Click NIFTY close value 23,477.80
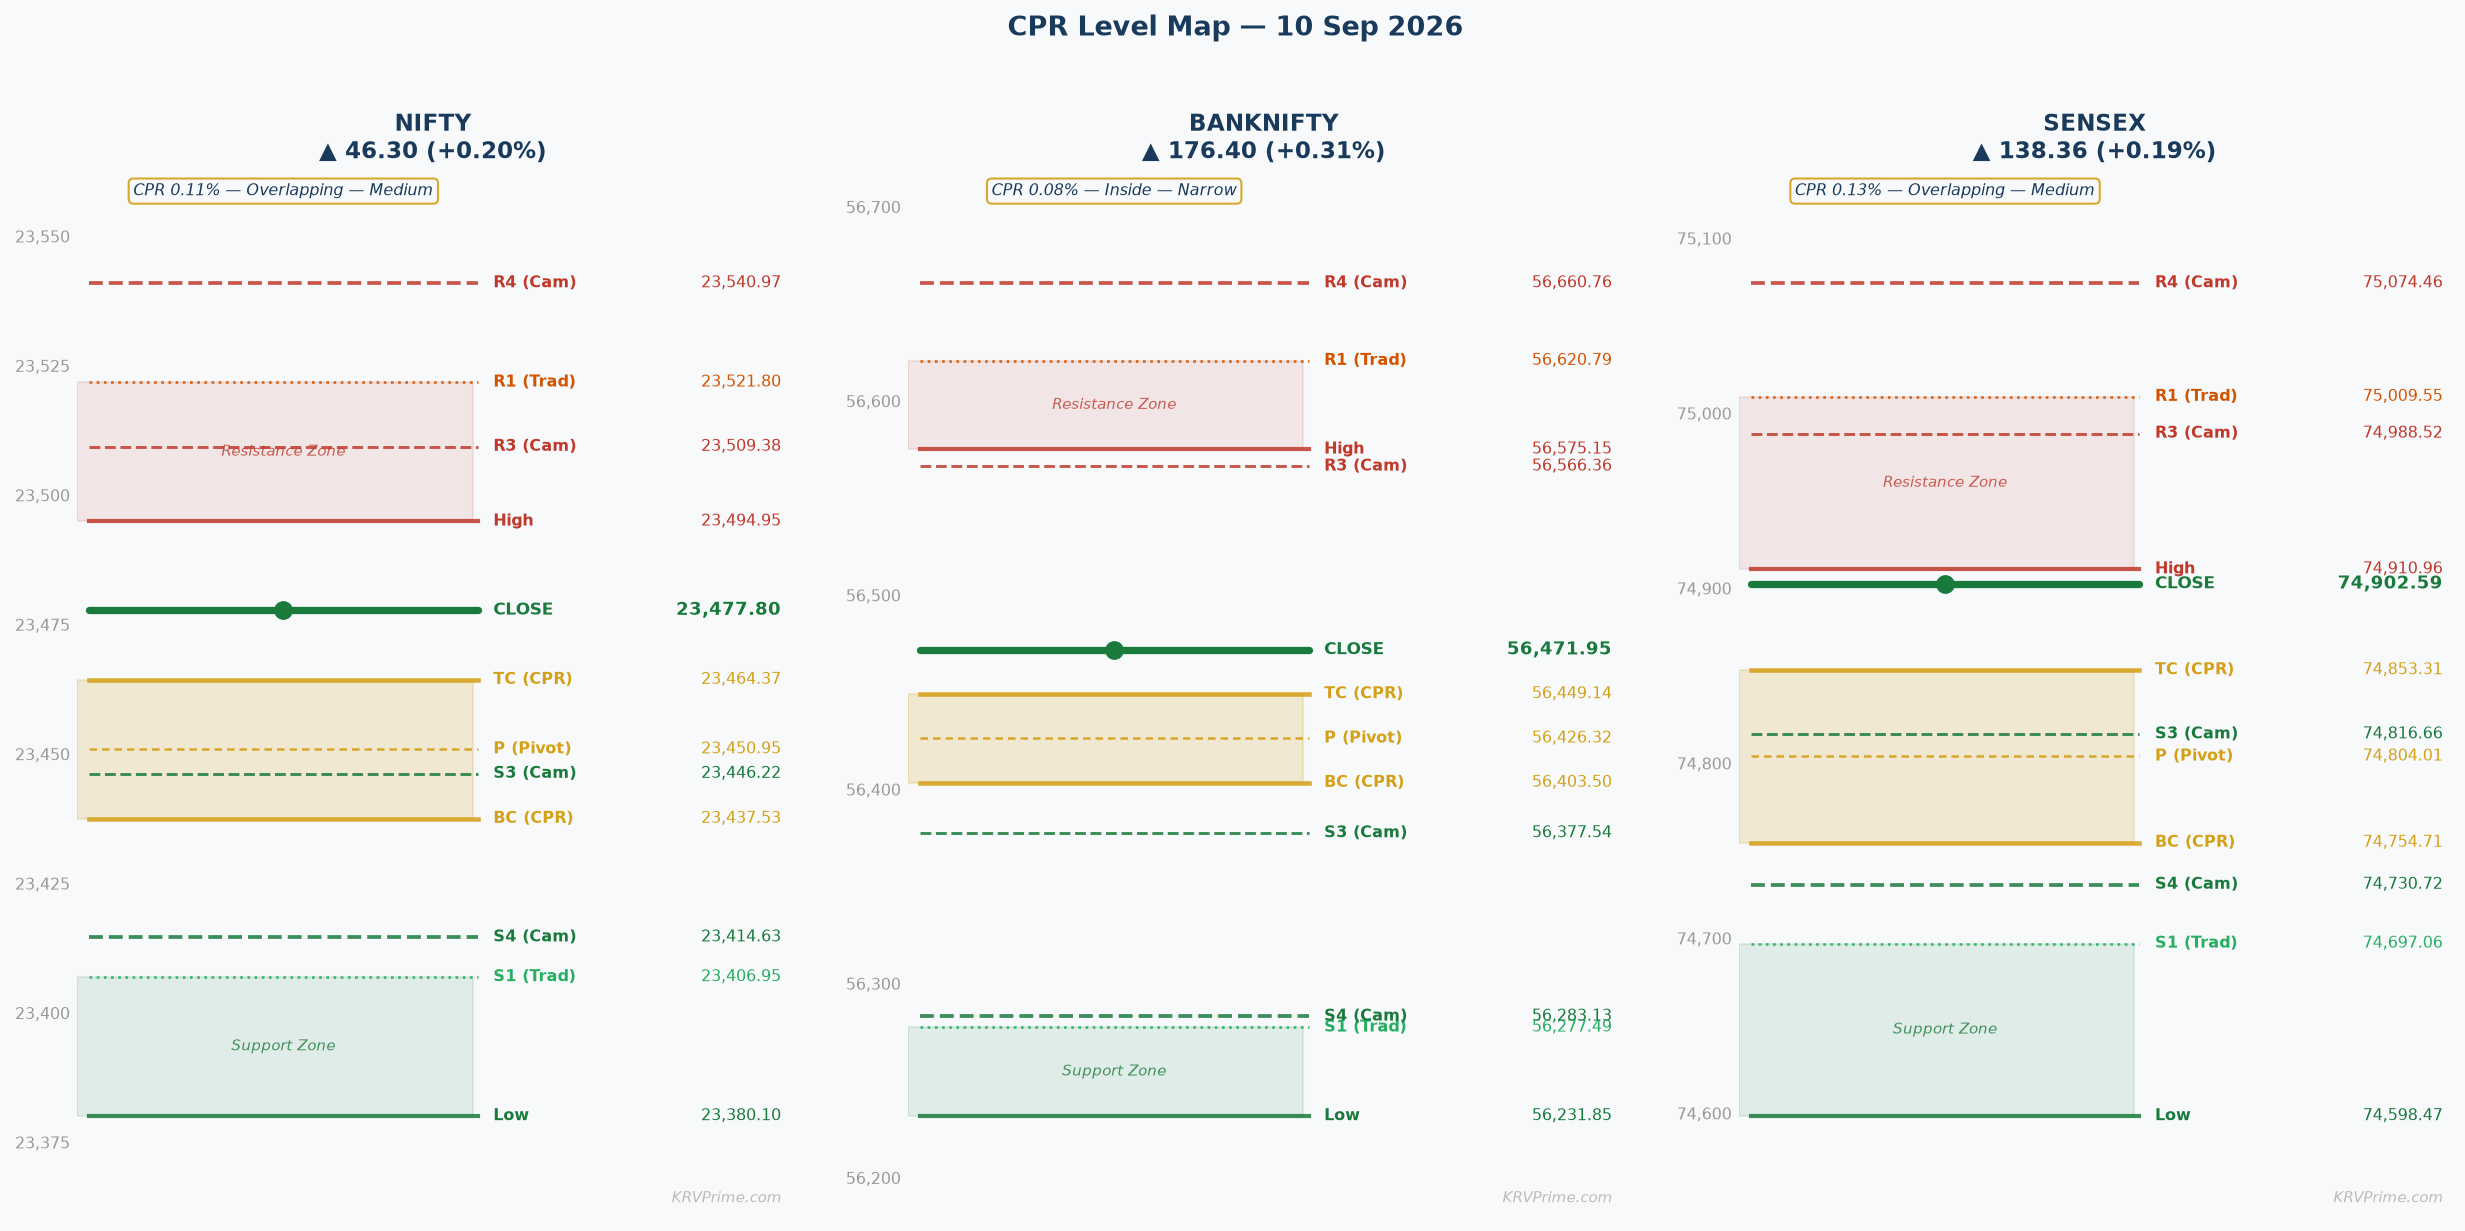 point(728,609)
